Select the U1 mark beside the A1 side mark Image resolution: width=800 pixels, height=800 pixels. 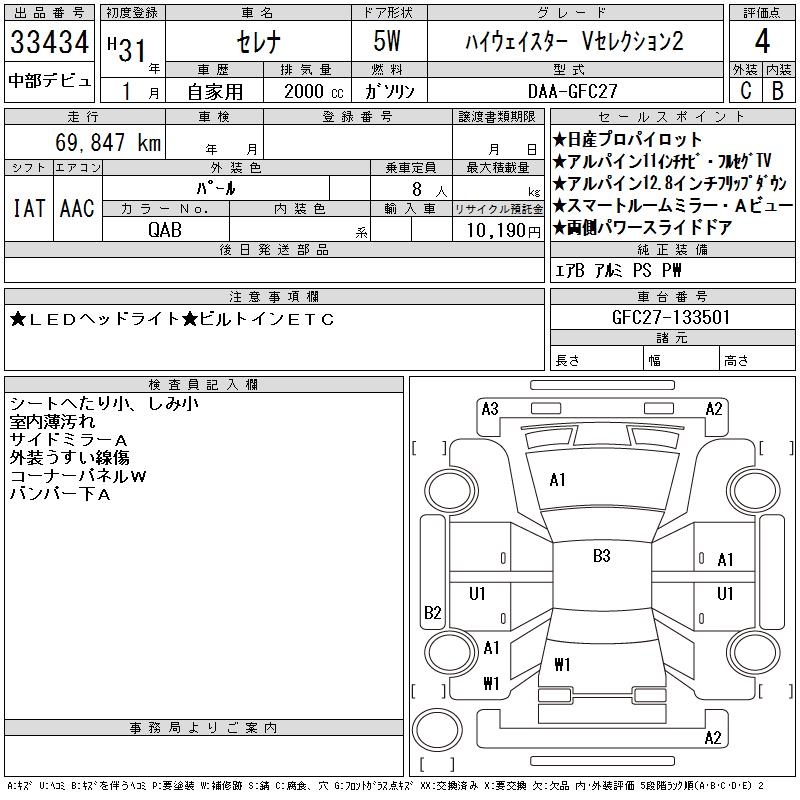(725, 594)
